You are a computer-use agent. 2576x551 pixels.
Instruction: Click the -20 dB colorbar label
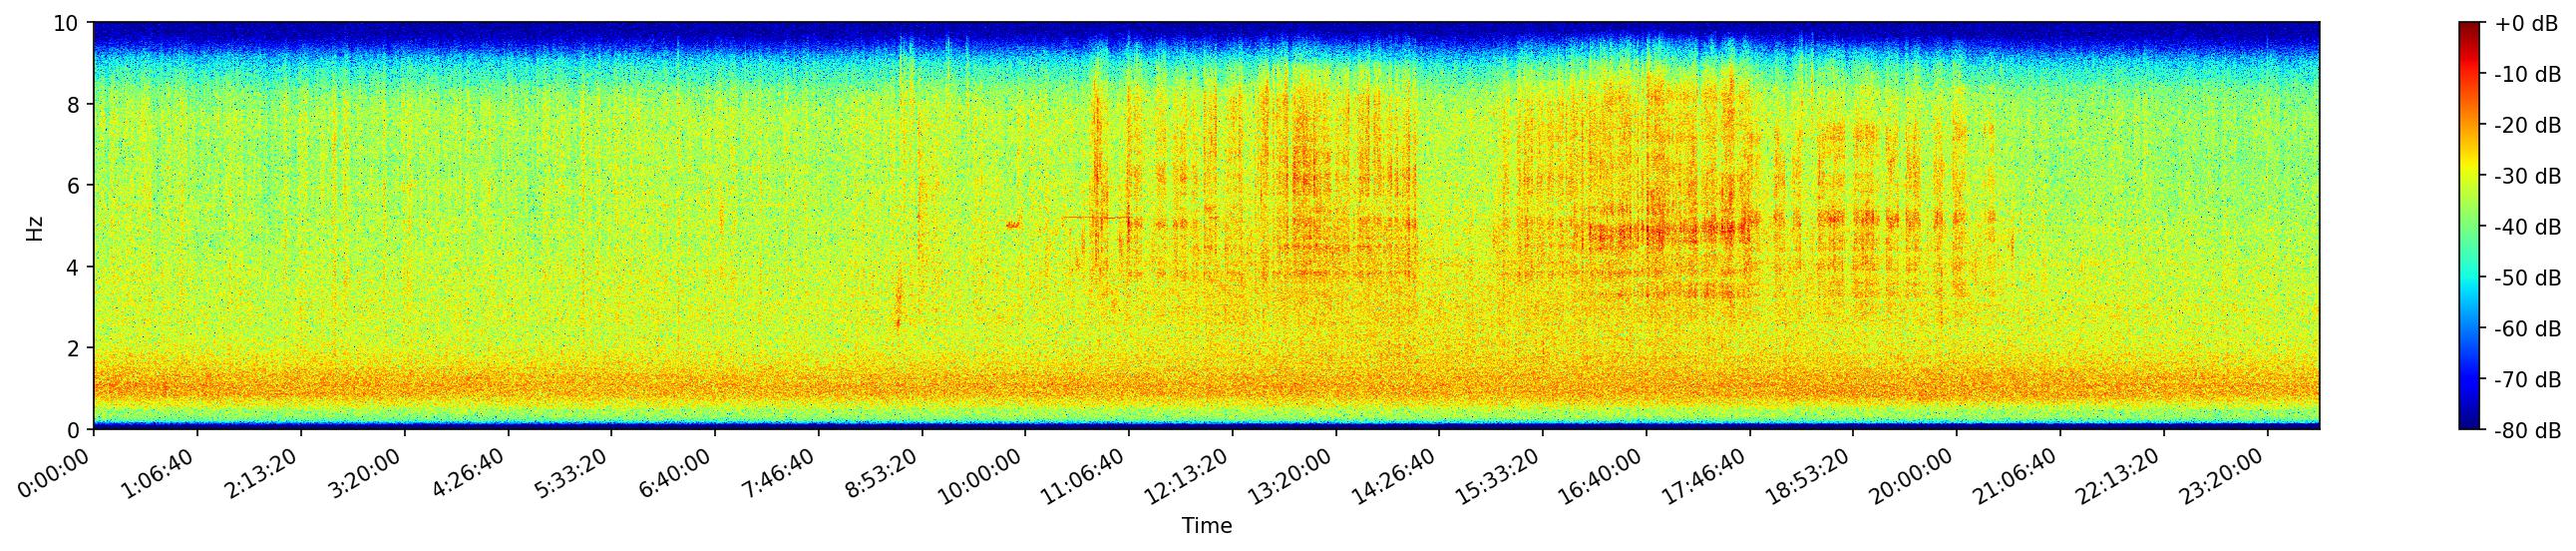[2526, 126]
